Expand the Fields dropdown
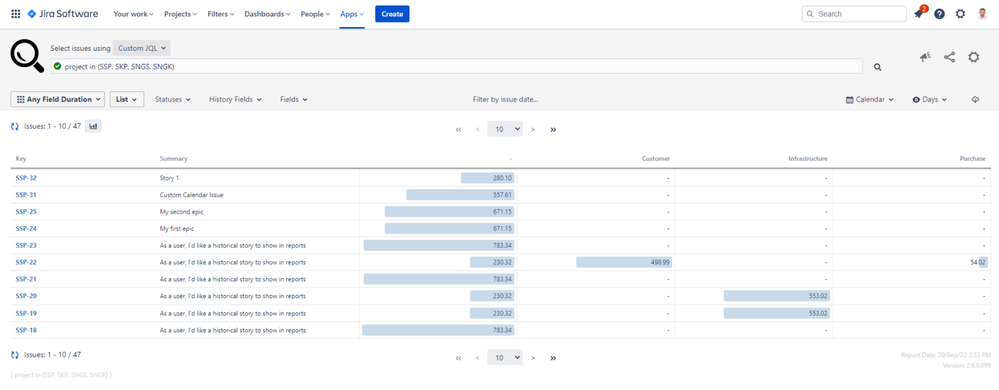This screenshot has width=999, height=390. coord(294,100)
